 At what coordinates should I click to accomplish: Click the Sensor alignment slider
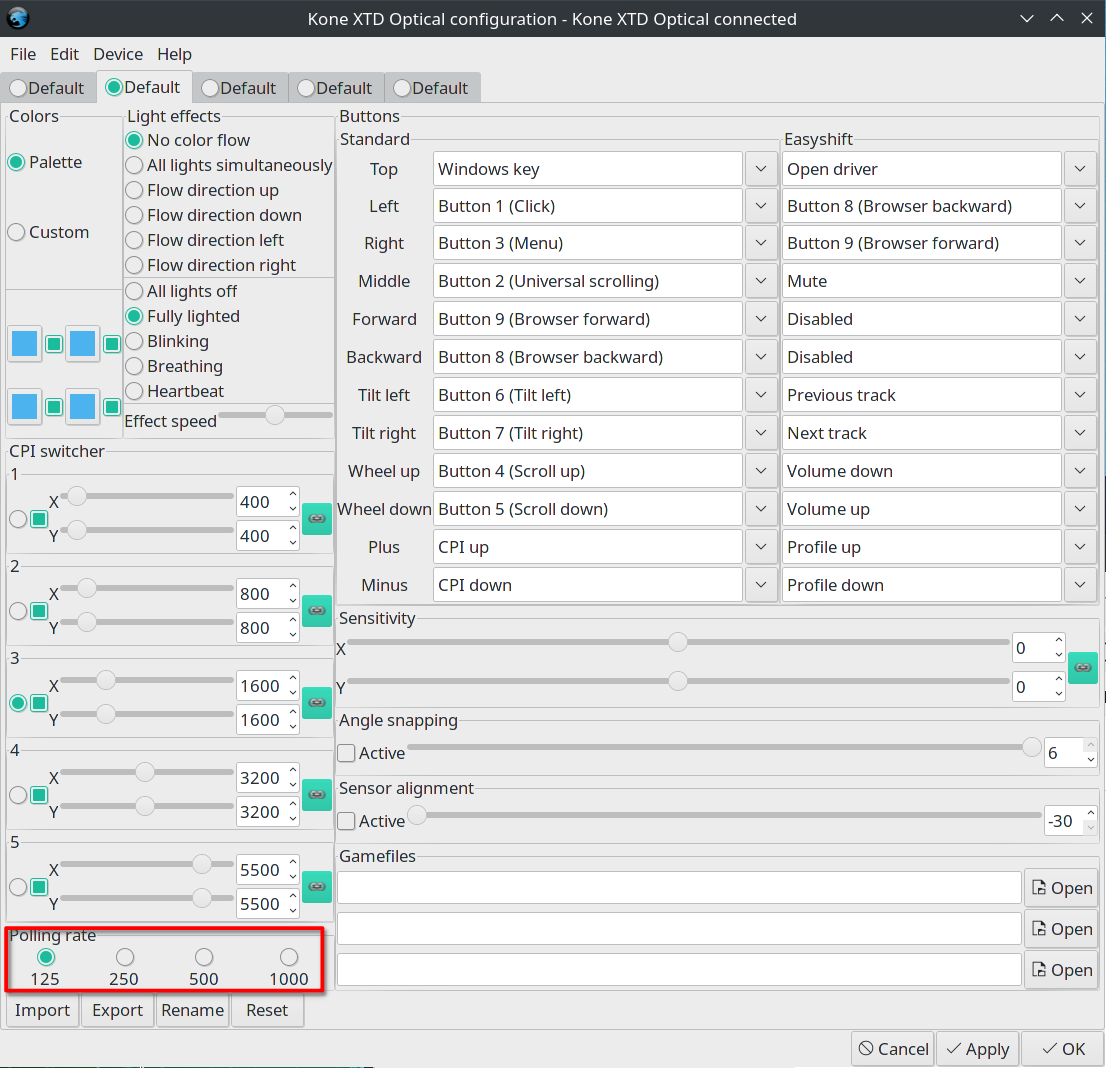click(724, 815)
